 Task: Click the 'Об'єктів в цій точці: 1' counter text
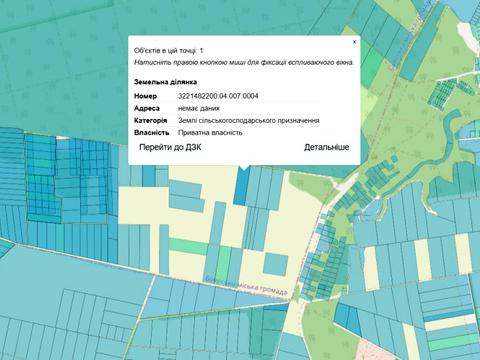pyautogui.click(x=169, y=51)
